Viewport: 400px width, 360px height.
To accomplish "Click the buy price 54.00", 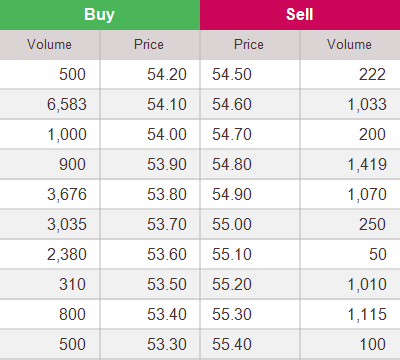I will point(167,134).
